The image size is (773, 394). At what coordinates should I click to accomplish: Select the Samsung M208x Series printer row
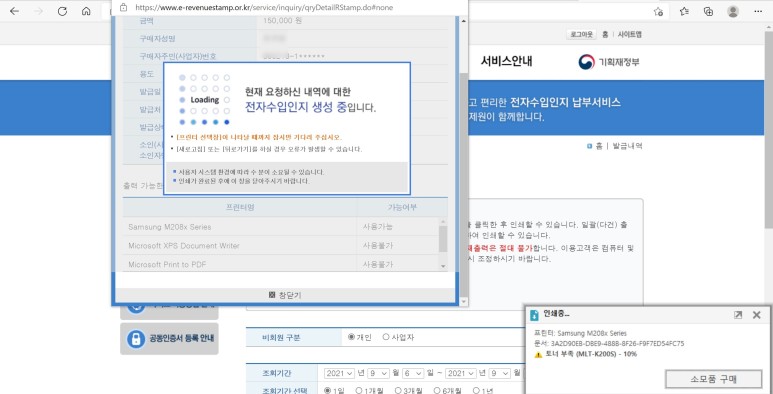point(281,227)
